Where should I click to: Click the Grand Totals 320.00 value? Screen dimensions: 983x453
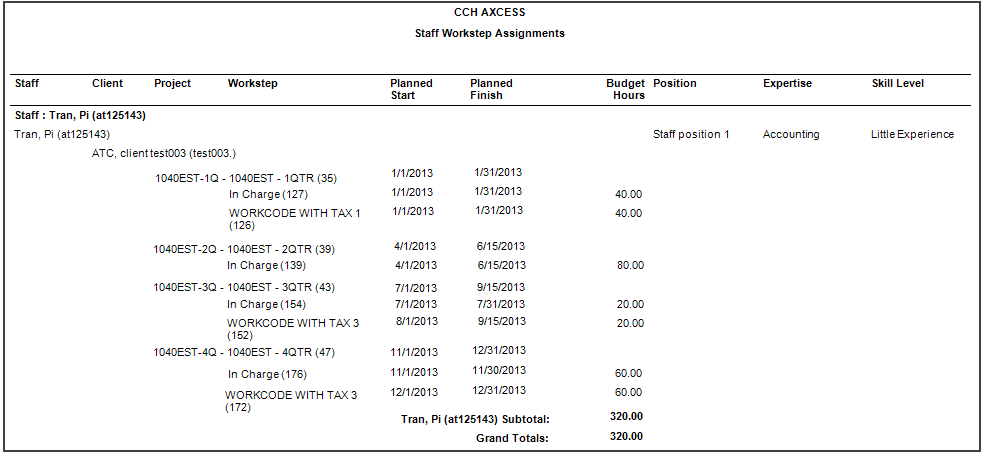[626, 436]
